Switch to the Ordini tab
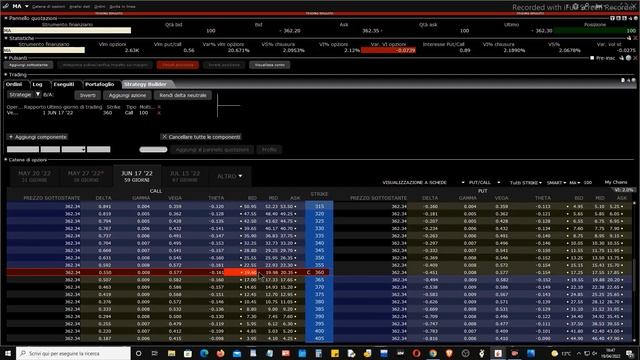Viewport: 640px width, 360px height. (14, 84)
